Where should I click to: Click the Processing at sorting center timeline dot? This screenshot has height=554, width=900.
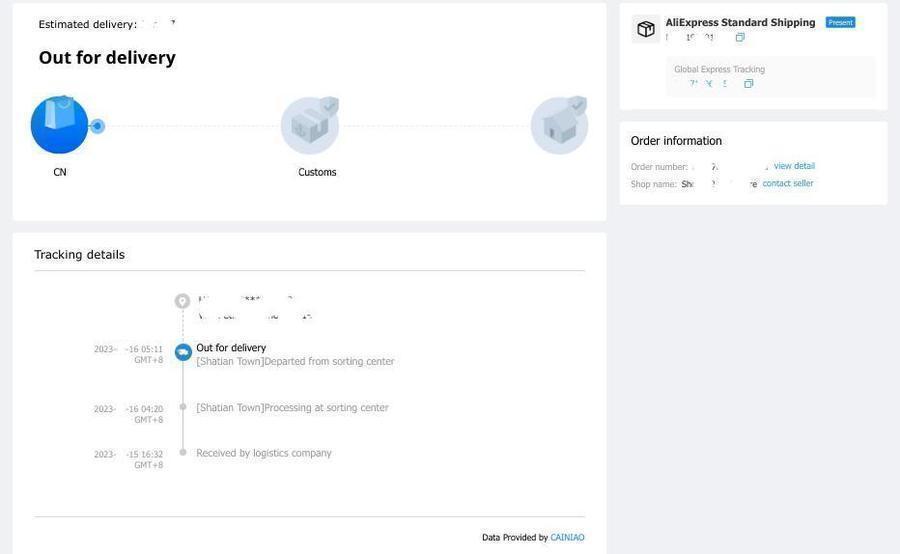[183, 407]
